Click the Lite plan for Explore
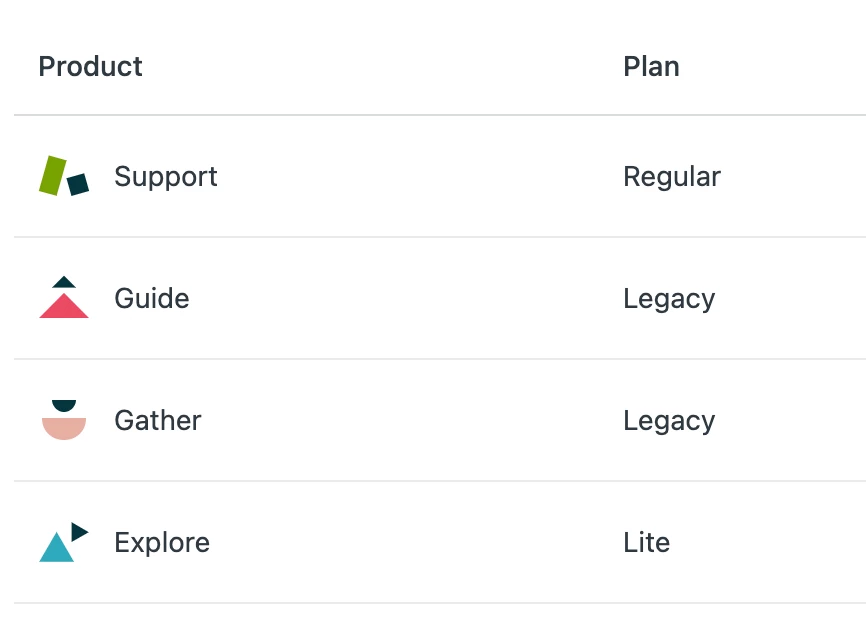This screenshot has width=866, height=638. pyautogui.click(x=647, y=542)
